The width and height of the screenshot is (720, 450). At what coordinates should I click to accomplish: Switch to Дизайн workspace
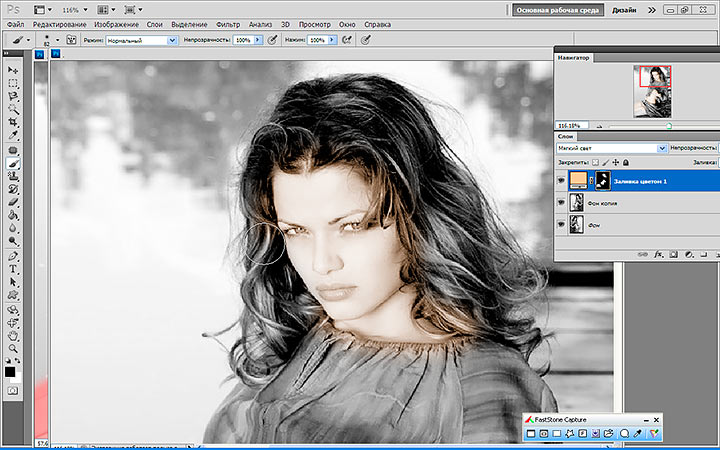624,10
